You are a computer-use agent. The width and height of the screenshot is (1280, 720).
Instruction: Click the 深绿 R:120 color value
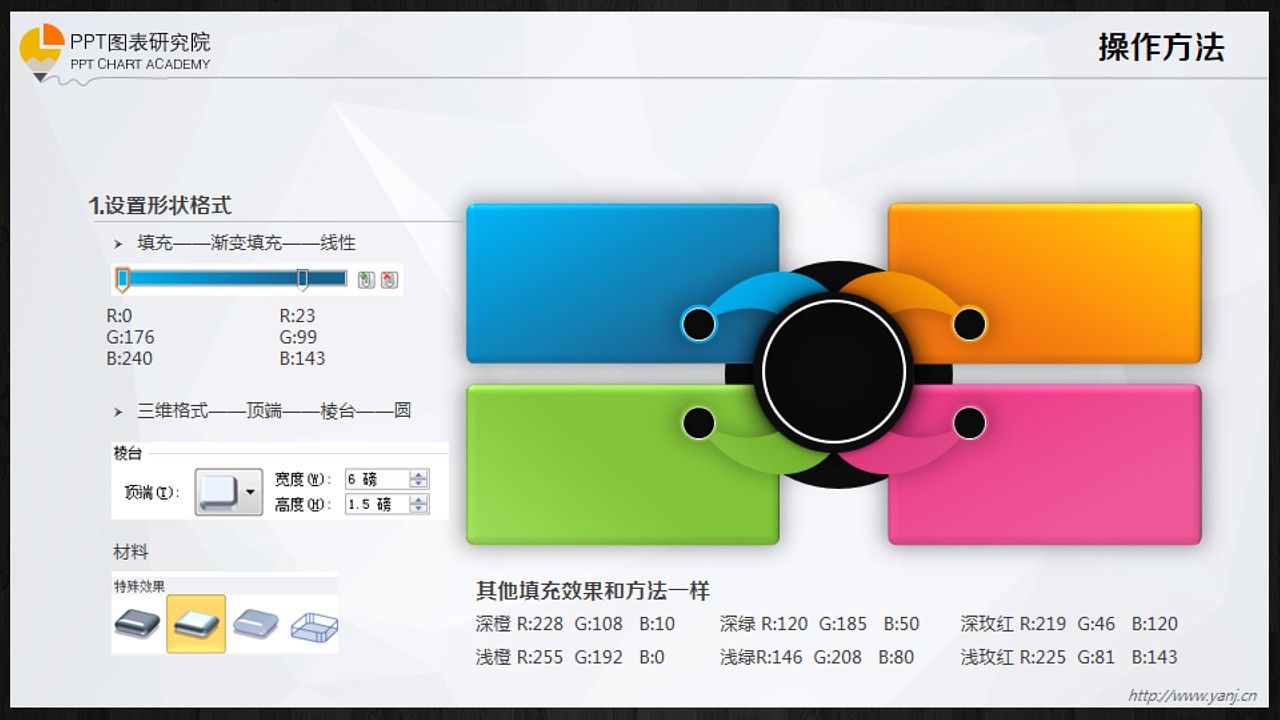pos(764,624)
